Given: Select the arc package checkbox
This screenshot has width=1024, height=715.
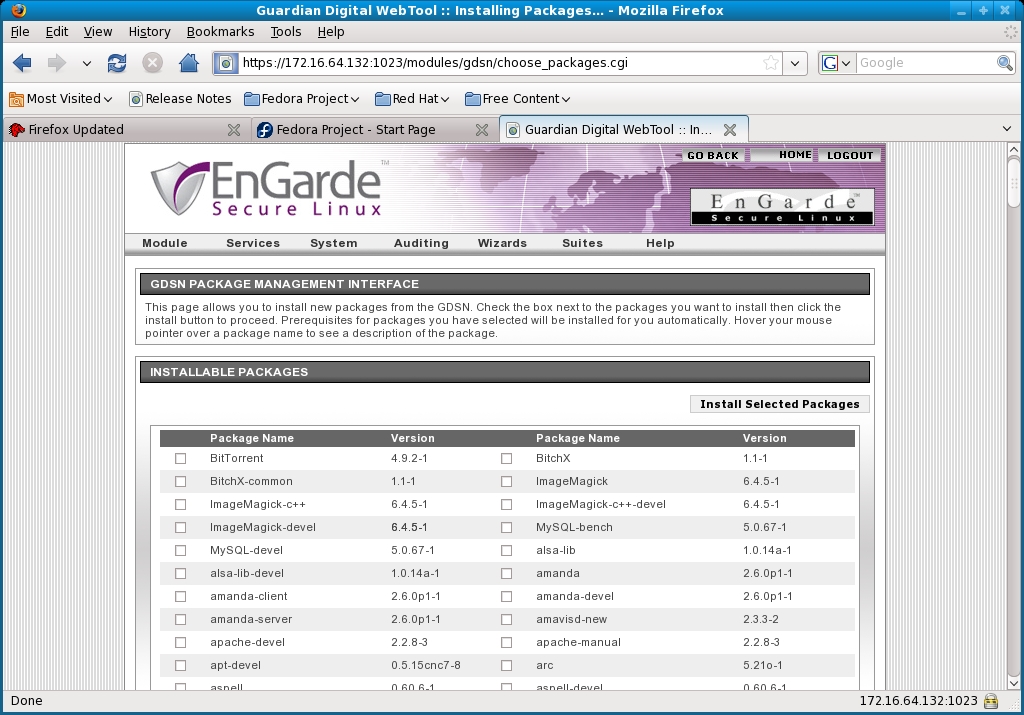Looking at the screenshot, I should click(x=506, y=665).
